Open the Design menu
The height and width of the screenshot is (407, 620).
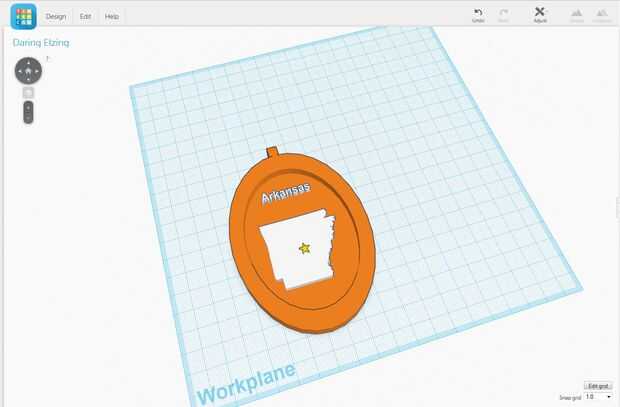(56, 17)
